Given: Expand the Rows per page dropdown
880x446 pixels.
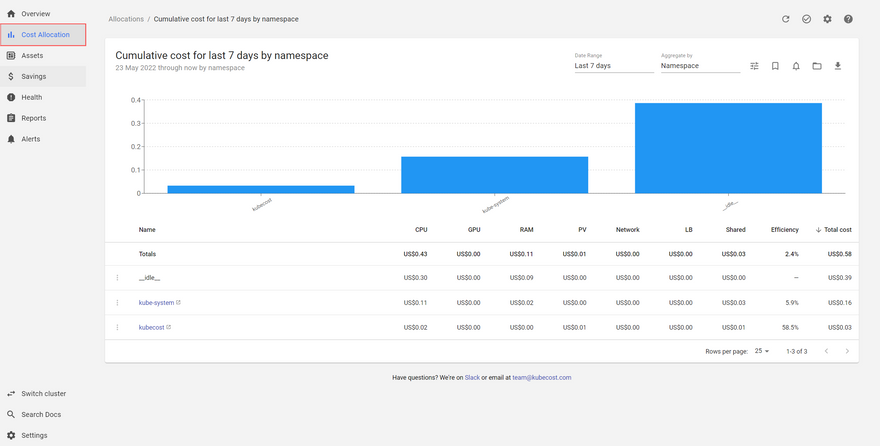Looking at the screenshot, I should point(762,351).
